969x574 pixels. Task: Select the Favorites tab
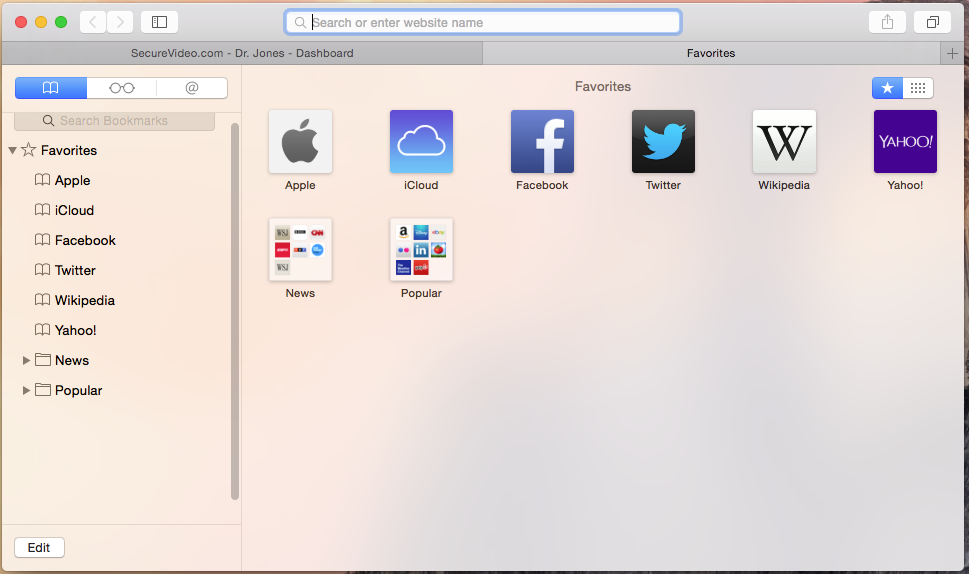[x=710, y=53]
